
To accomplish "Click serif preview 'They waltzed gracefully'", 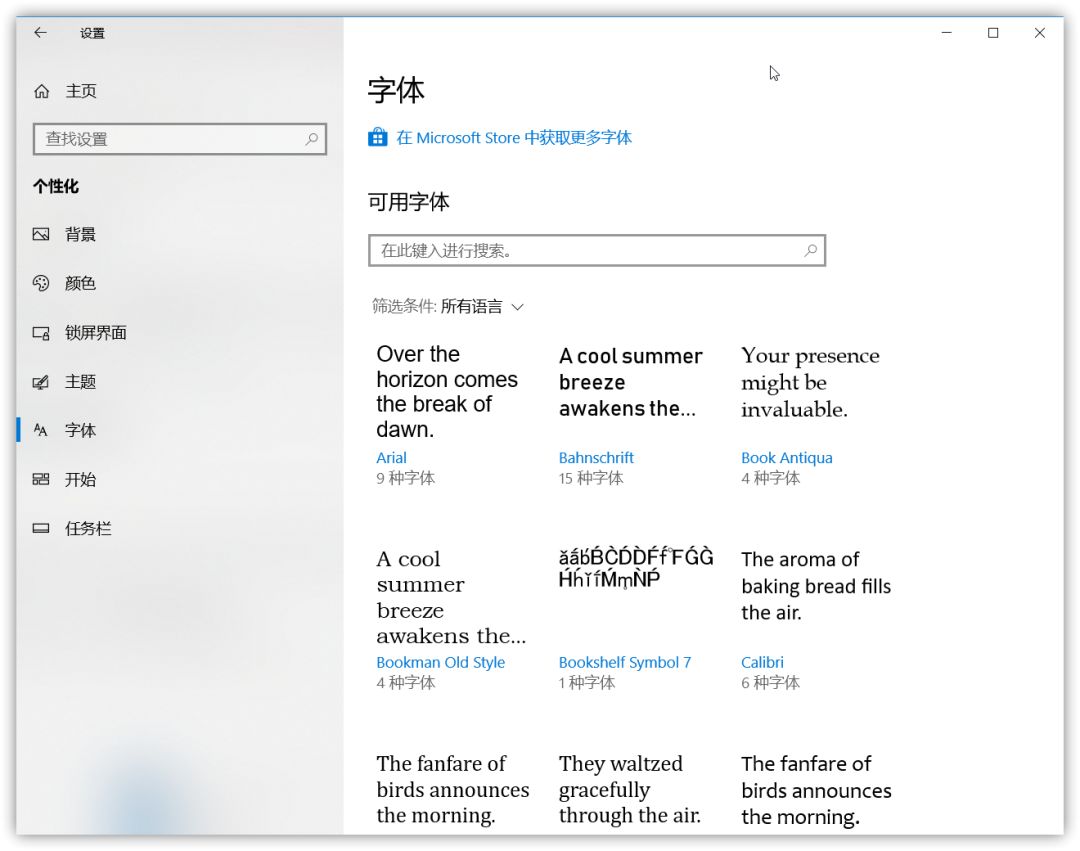I will (x=630, y=789).
